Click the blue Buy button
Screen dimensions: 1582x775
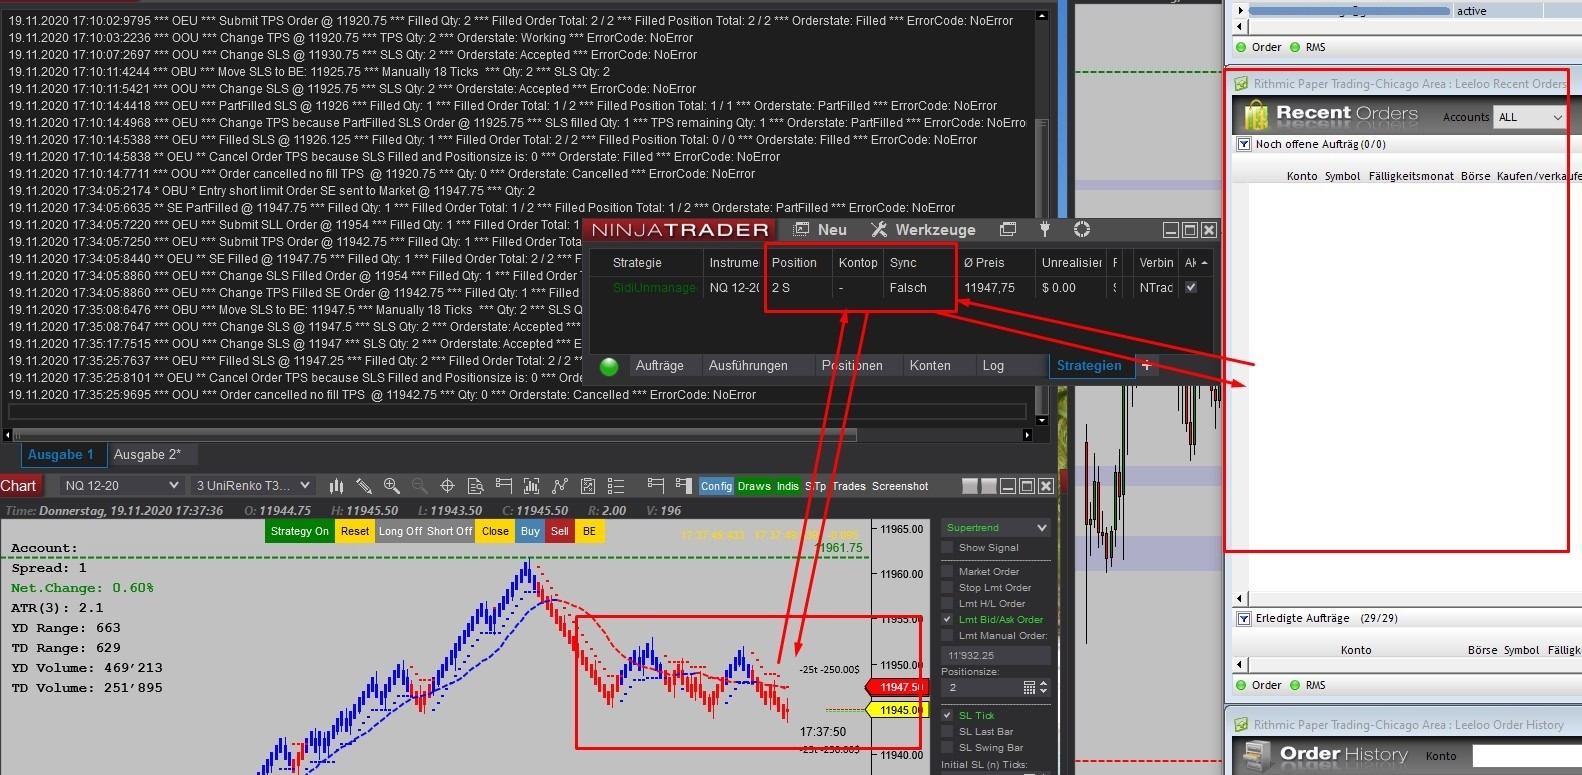pos(530,531)
